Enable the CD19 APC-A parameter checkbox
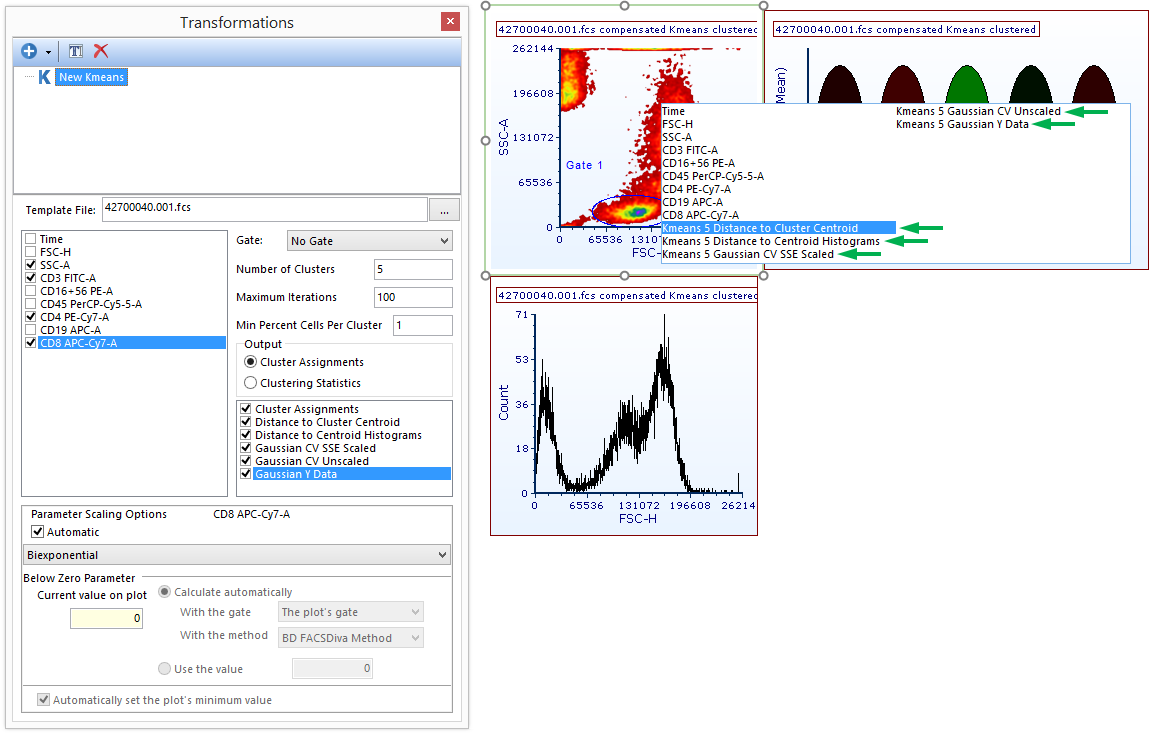The height and width of the screenshot is (738, 1160). click(31, 330)
